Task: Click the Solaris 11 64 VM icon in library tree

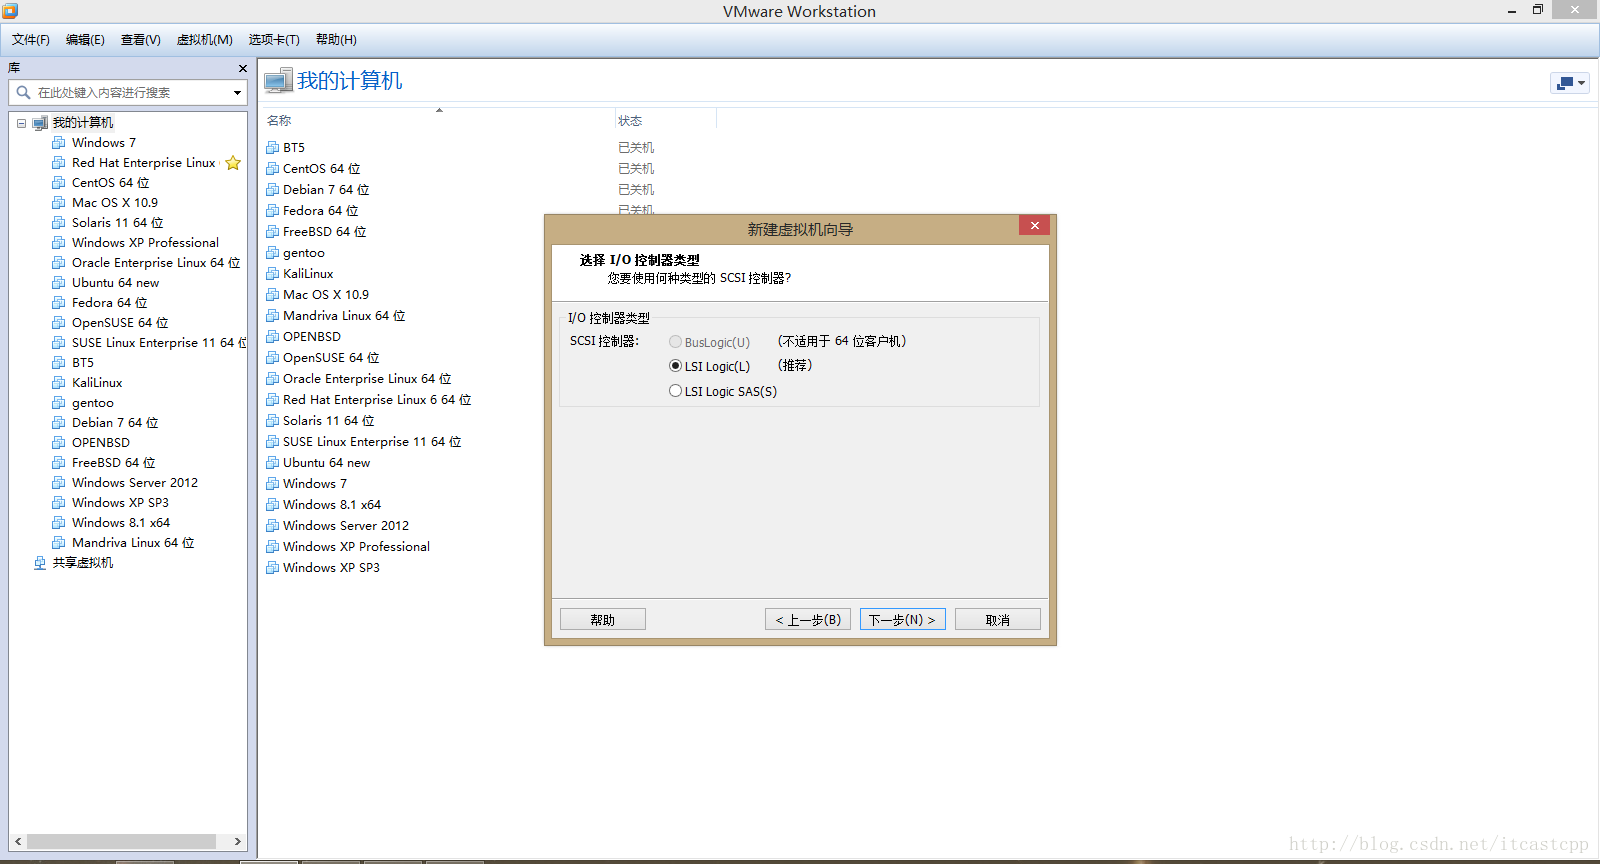Action: [x=59, y=223]
